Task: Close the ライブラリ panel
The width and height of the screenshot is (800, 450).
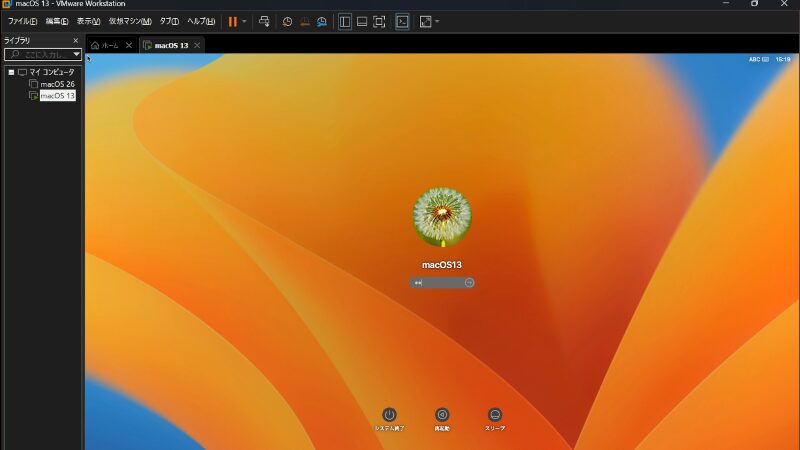Action: (x=76, y=40)
